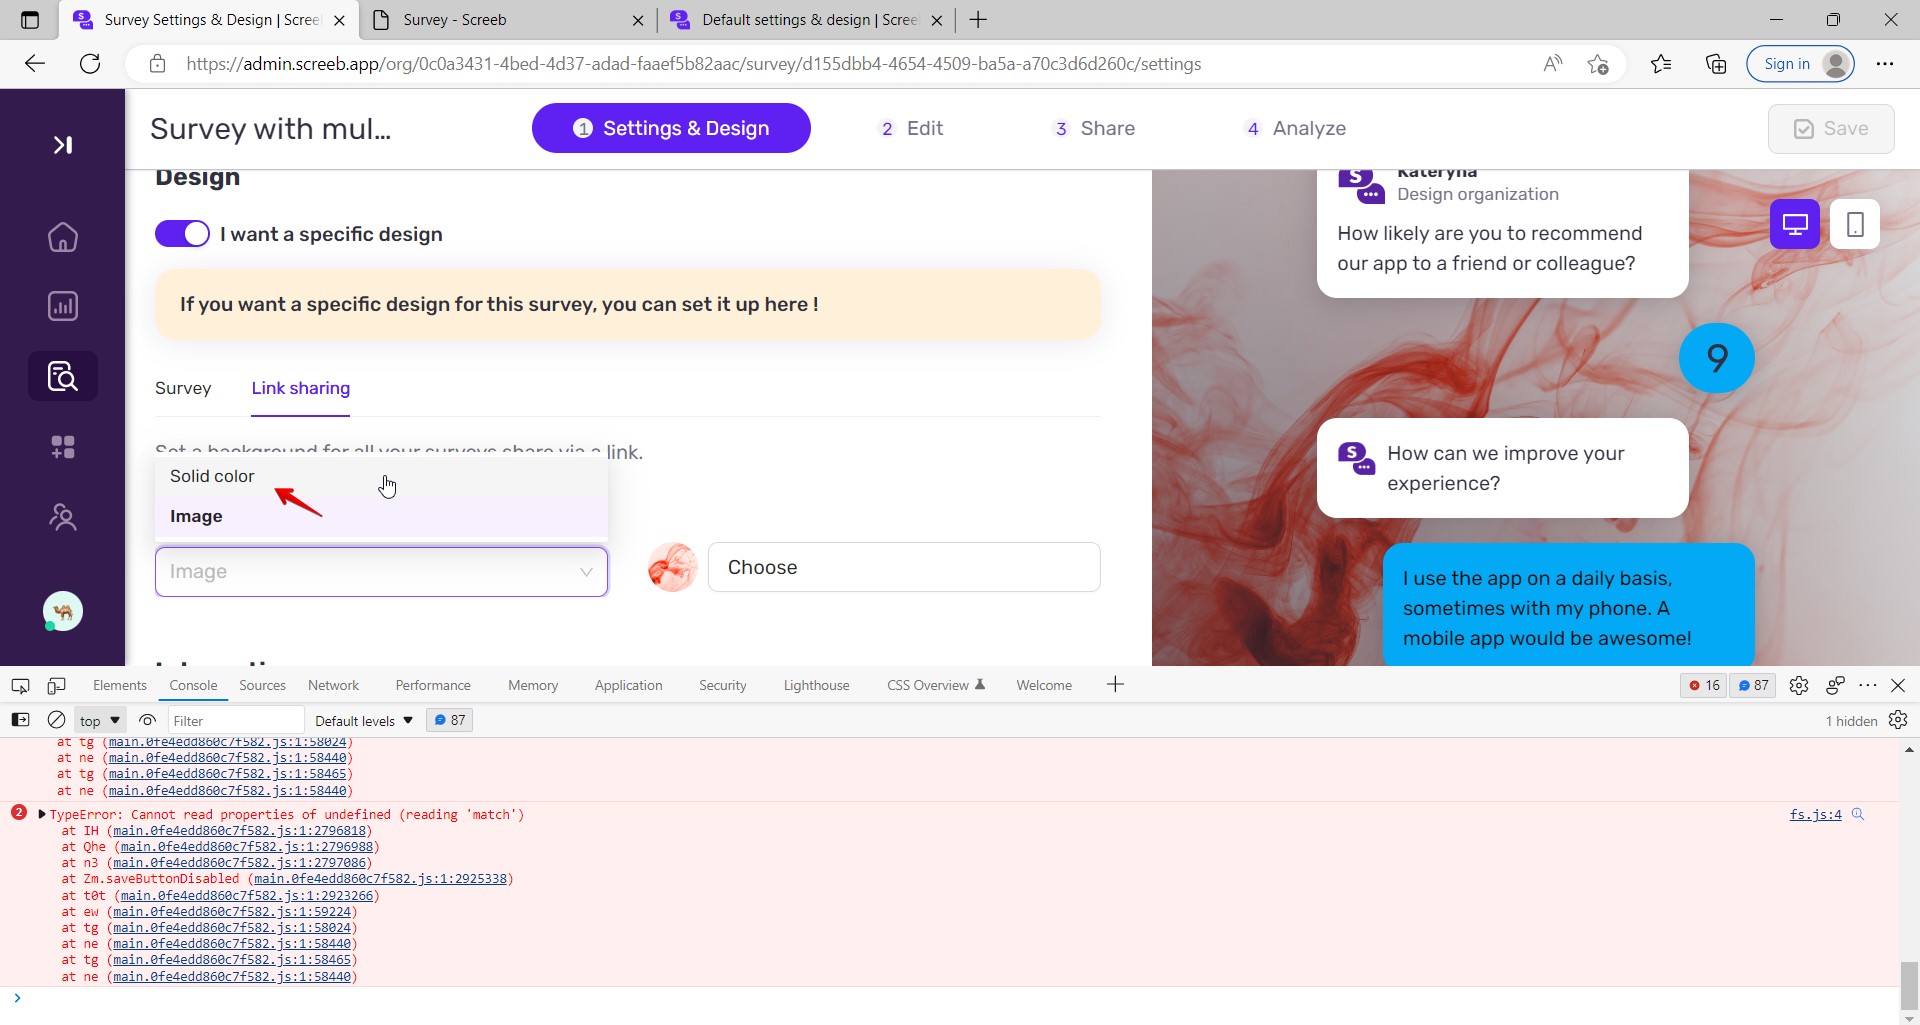The width and height of the screenshot is (1920, 1025).
Task: Open the users icon in the sidebar
Action: click(x=62, y=517)
